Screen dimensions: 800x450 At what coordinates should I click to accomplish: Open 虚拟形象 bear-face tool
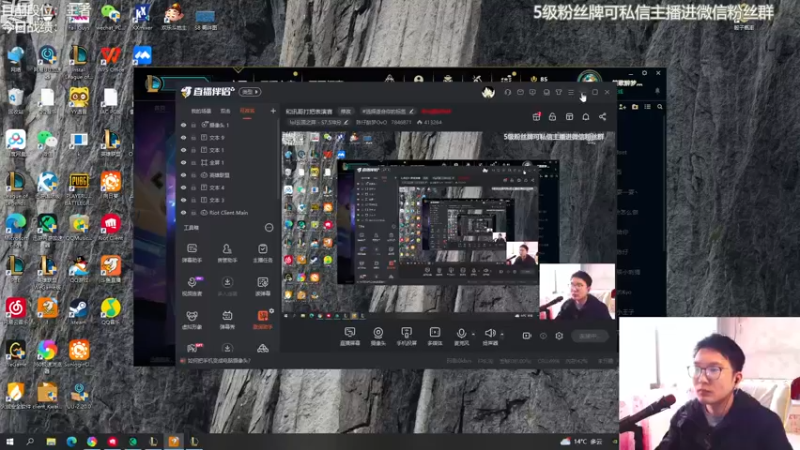192,320
